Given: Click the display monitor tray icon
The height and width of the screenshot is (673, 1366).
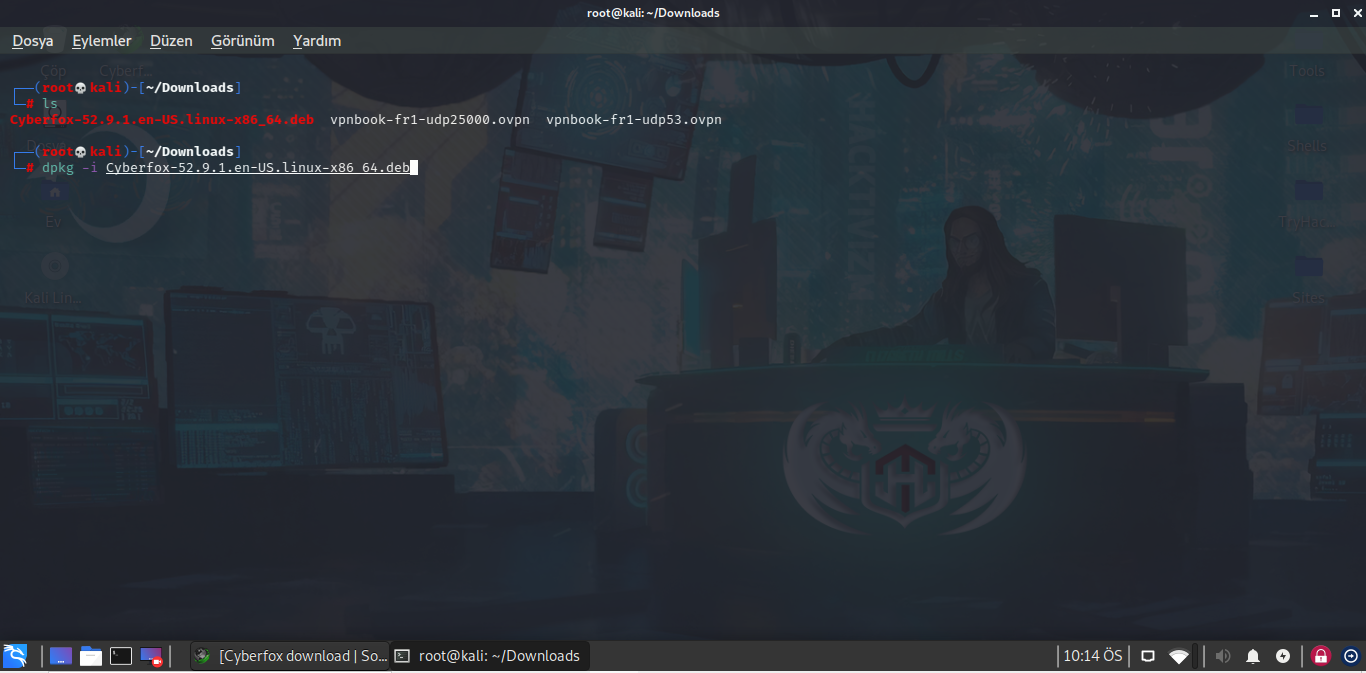Looking at the screenshot, I should tap(1148, 656).
